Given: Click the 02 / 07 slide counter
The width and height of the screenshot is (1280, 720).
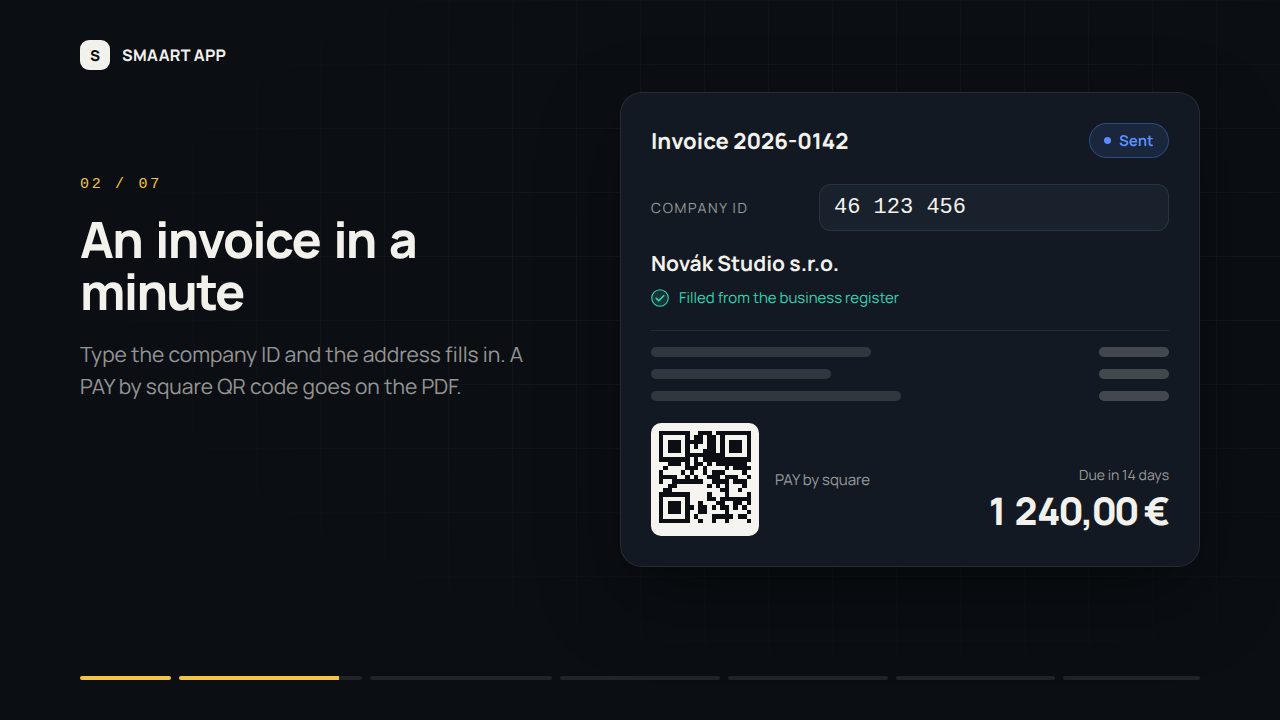Looking at the screenshot, I should (x=120, y=183).
